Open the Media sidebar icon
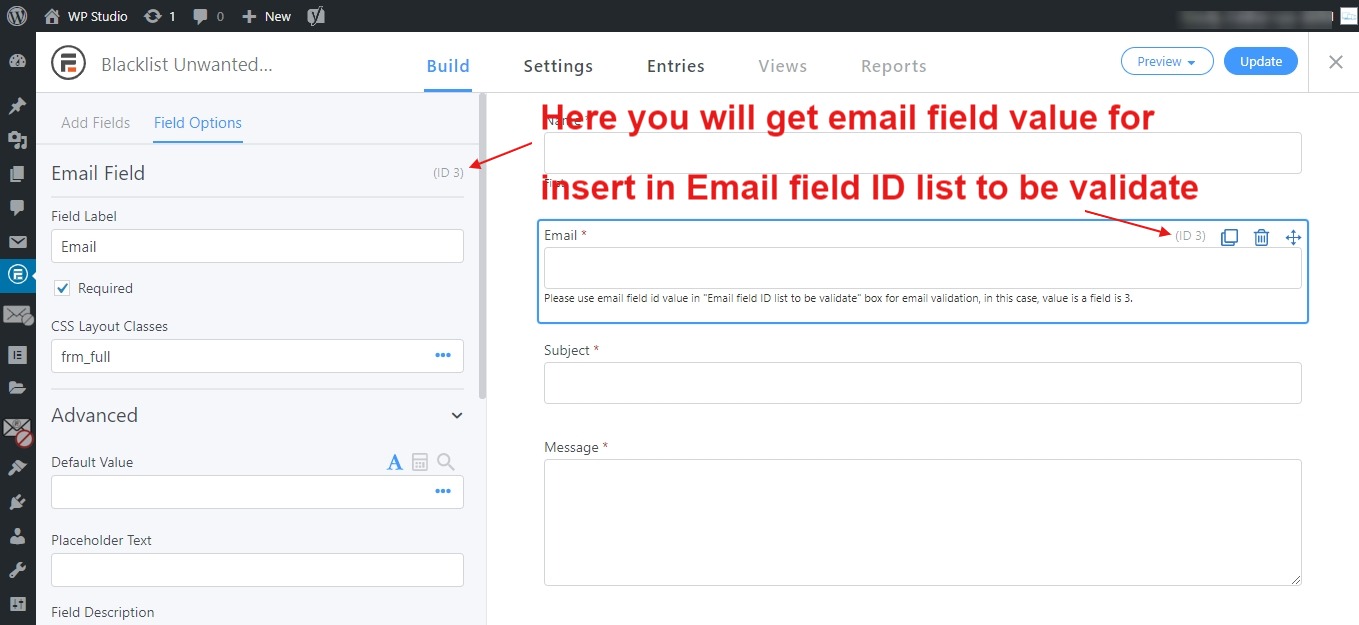 point(17,140)
